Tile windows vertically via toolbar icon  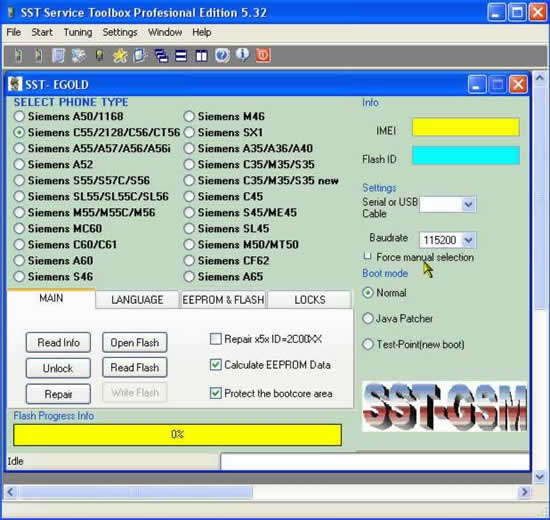click(201, 56)
